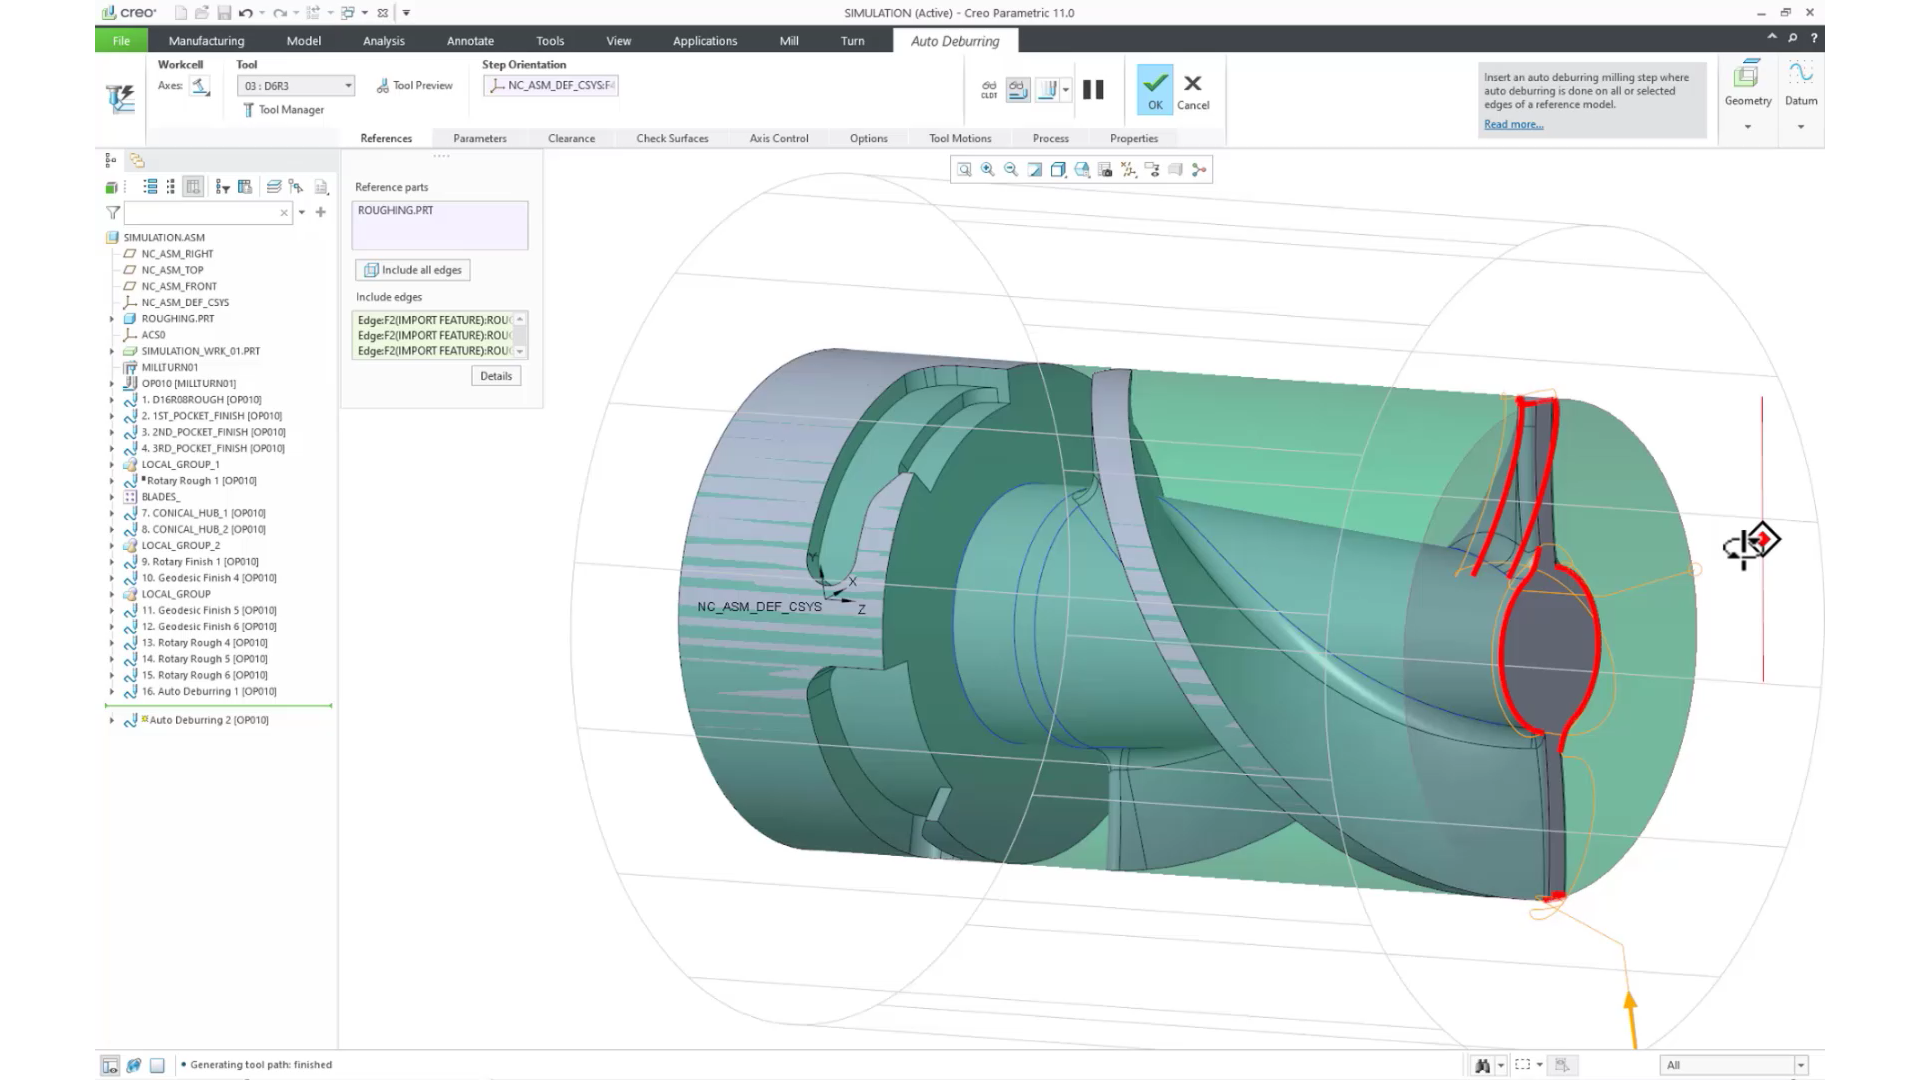Viewport: 1920px width, 1080px height.
Task: Click the layer tree icon in the model tree toolbar
Action: 273,187
